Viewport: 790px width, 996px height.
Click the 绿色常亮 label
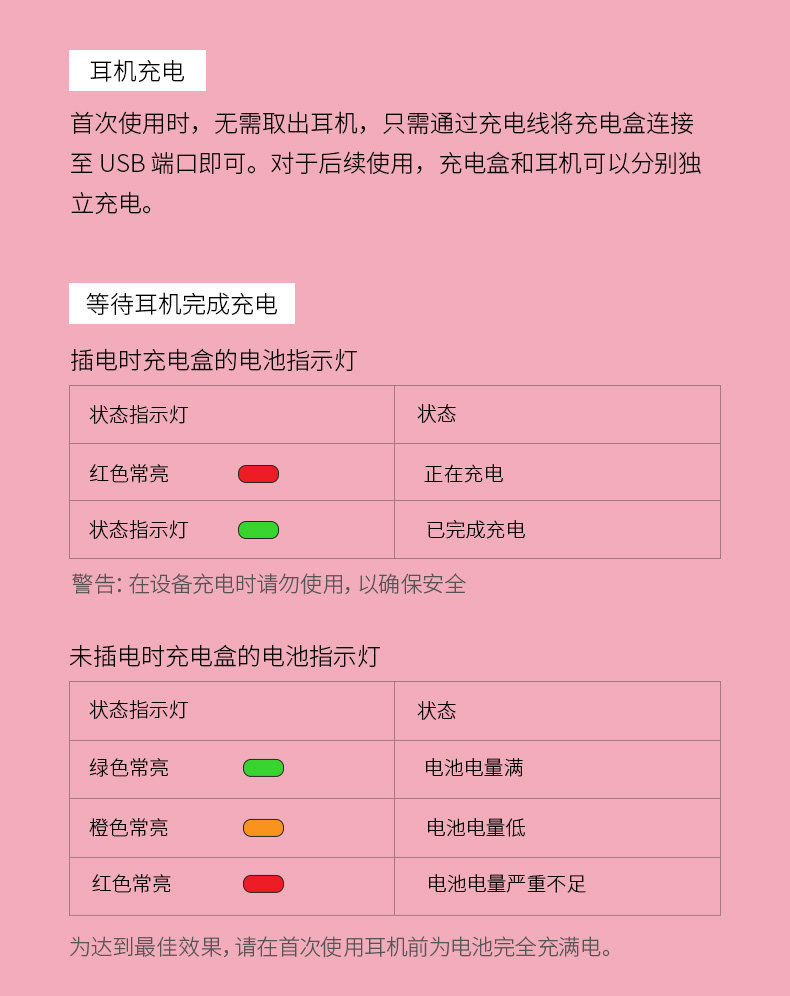tap(129, 768)
